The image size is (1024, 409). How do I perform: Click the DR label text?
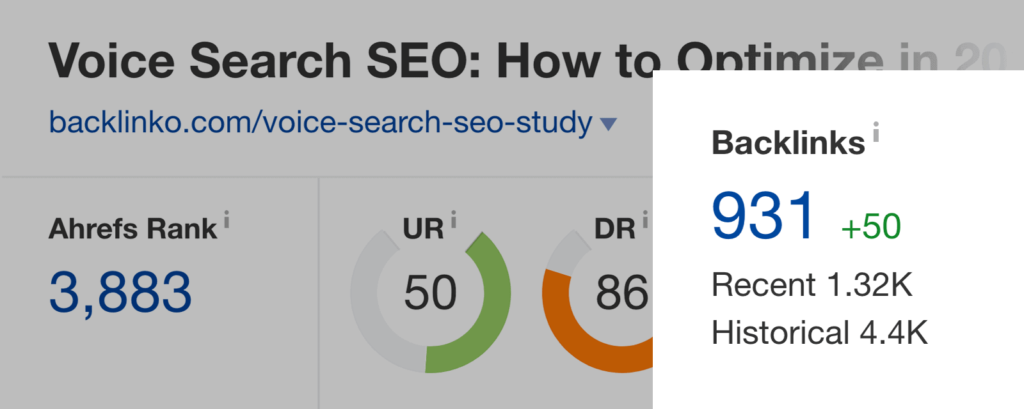[x=615, y=229]
